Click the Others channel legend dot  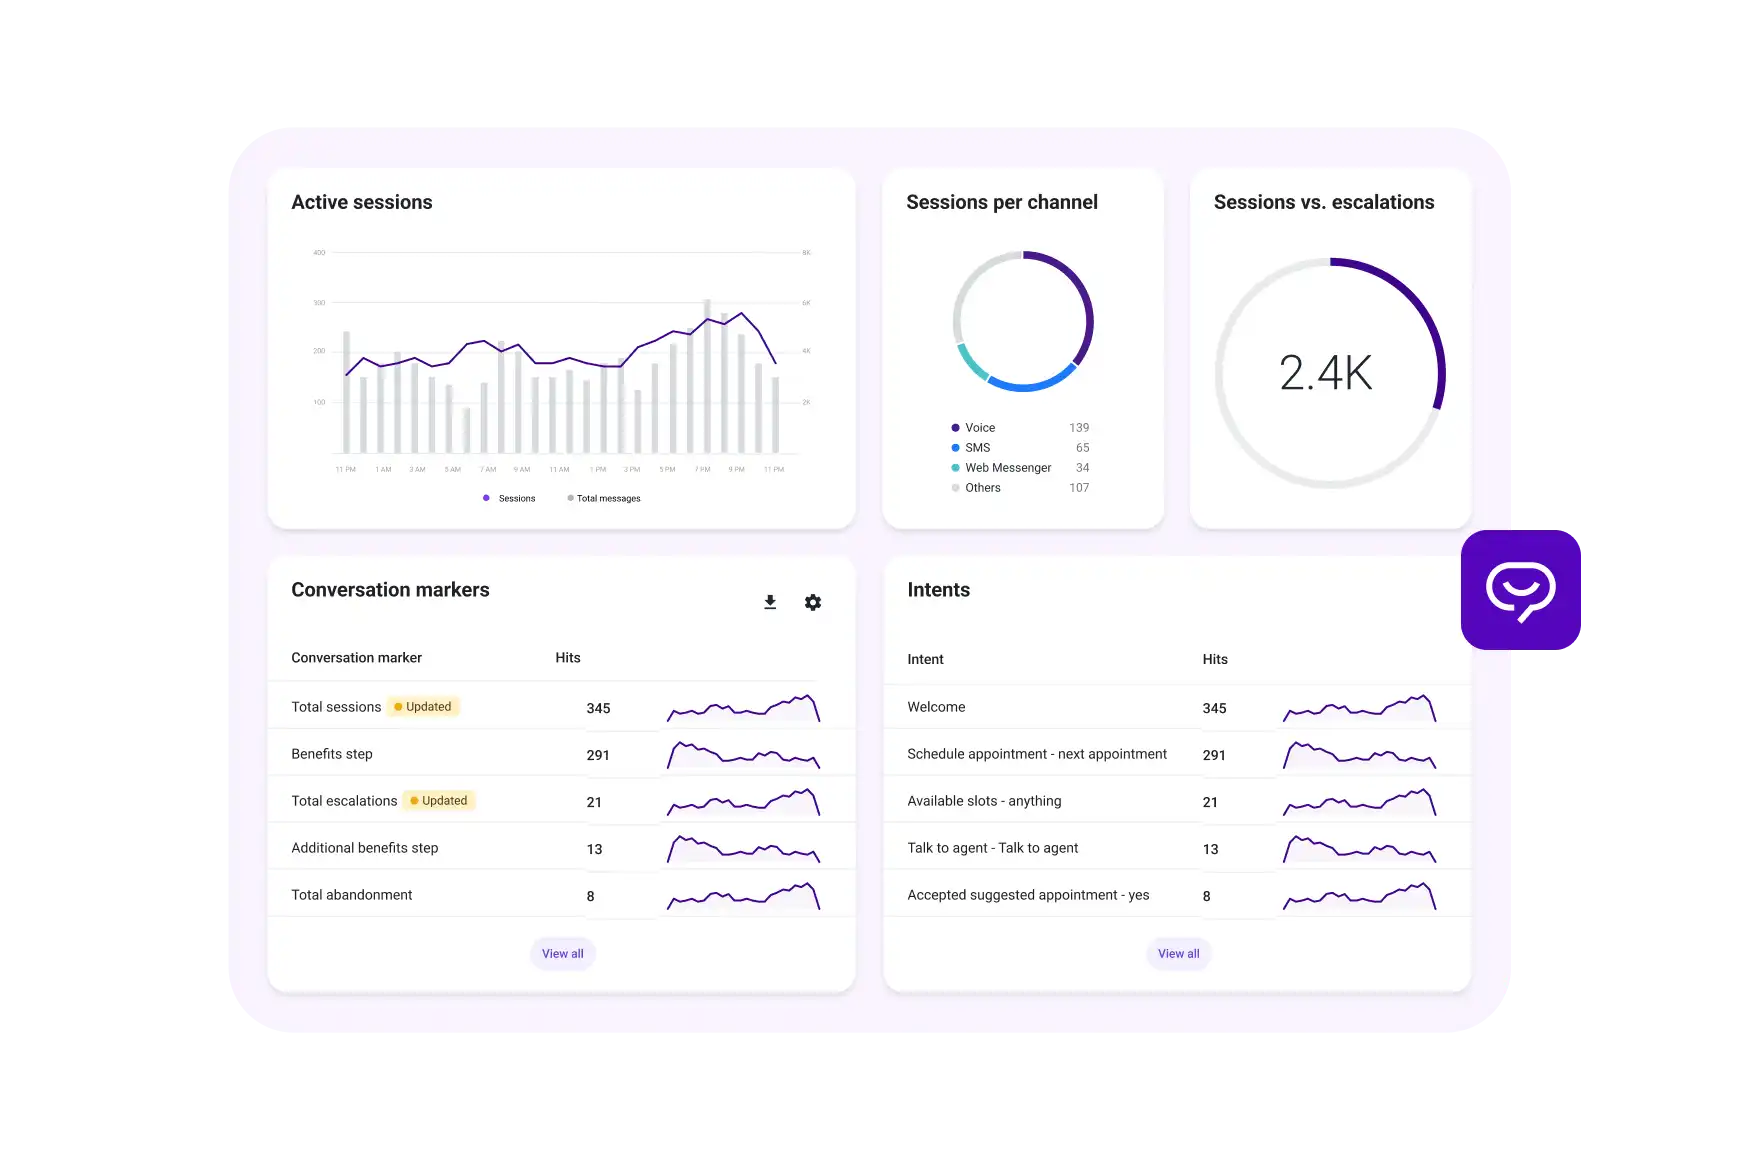956,487
